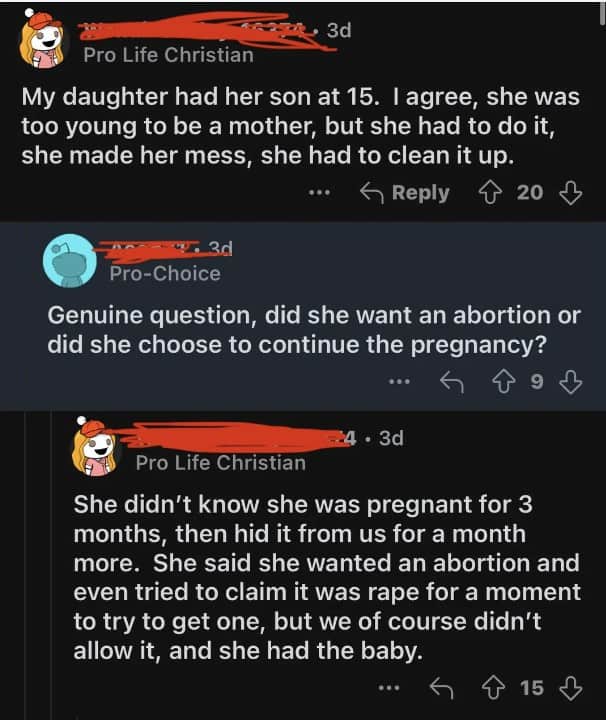606x720 pixels.
Task: Open the Pro-Choice commenter's blue avatar
Action: tap(70, 260)
